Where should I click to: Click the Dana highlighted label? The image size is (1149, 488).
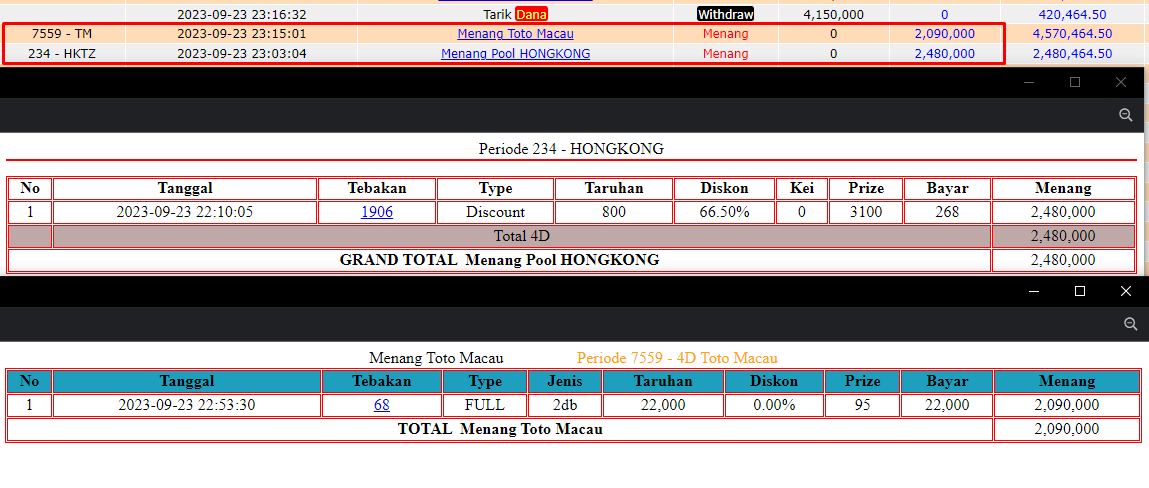532,14
